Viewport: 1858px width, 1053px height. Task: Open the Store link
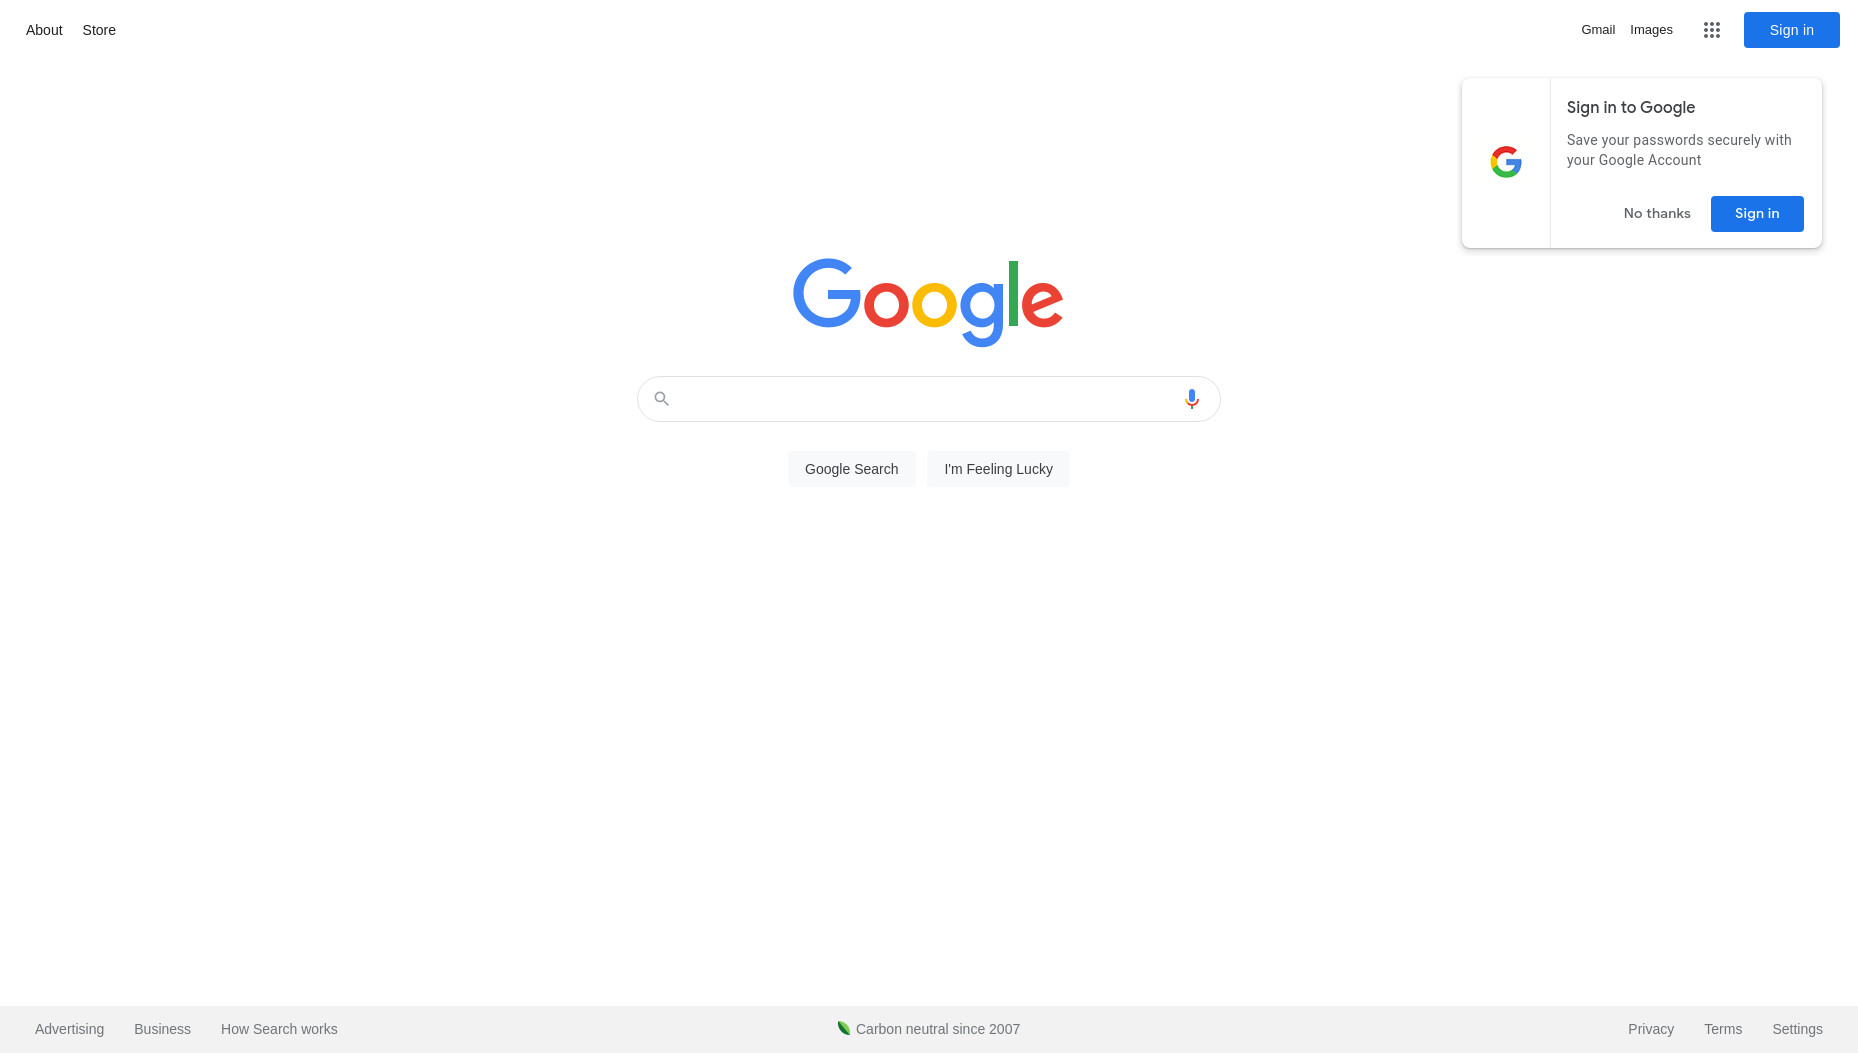coord(99,30)
